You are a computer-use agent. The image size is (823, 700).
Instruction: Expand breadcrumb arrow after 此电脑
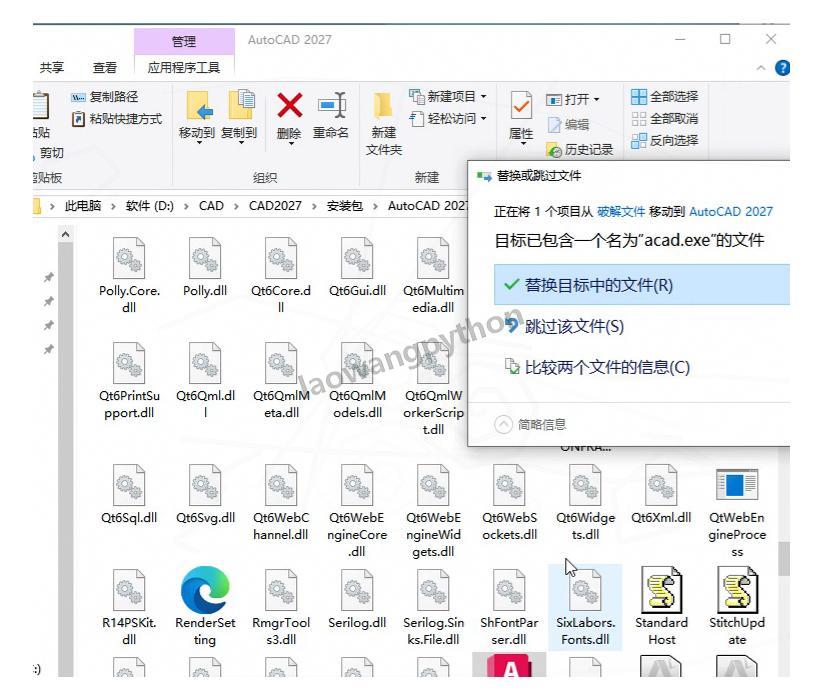pyautogui.click(x=113, y=206)
